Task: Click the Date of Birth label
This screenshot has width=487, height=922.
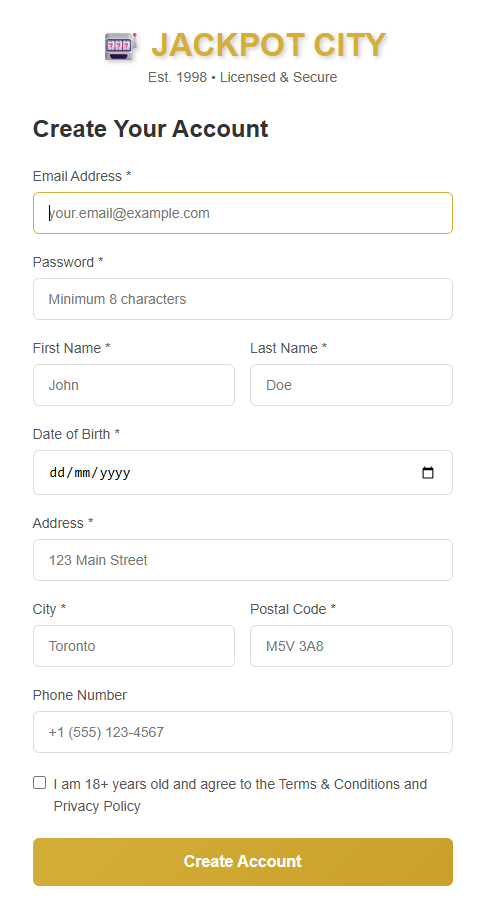Action: coord(76,435)
